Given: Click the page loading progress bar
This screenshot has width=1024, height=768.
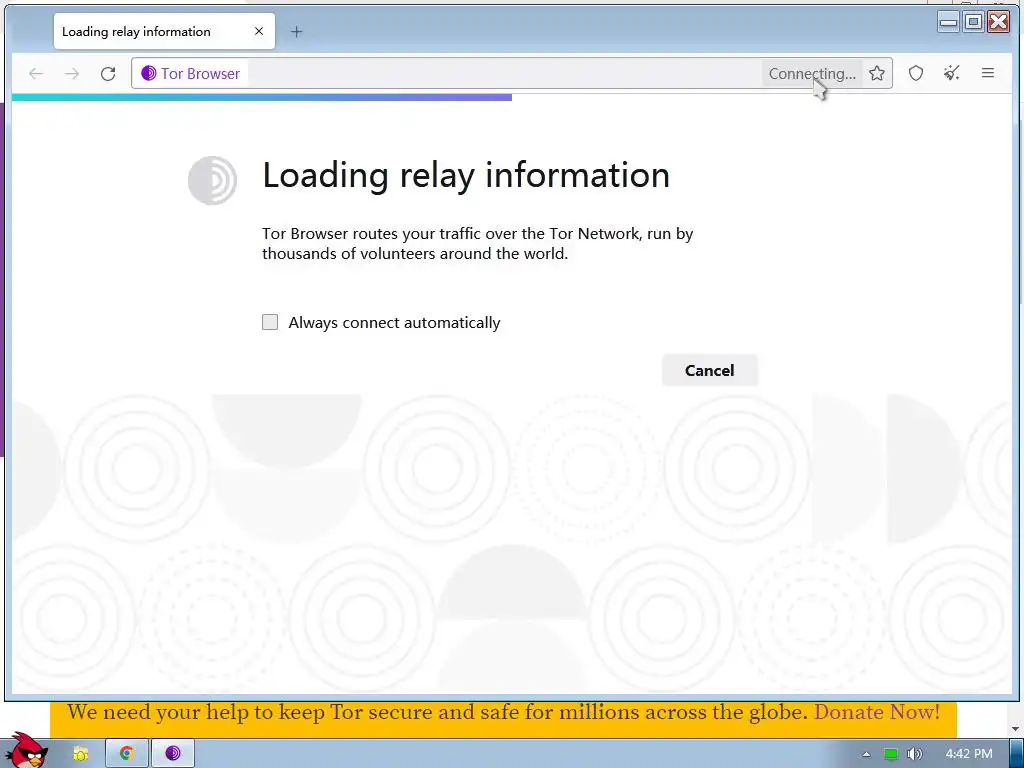Looking at the screenshot, I should pyautogui.click(x=261, y=97).
